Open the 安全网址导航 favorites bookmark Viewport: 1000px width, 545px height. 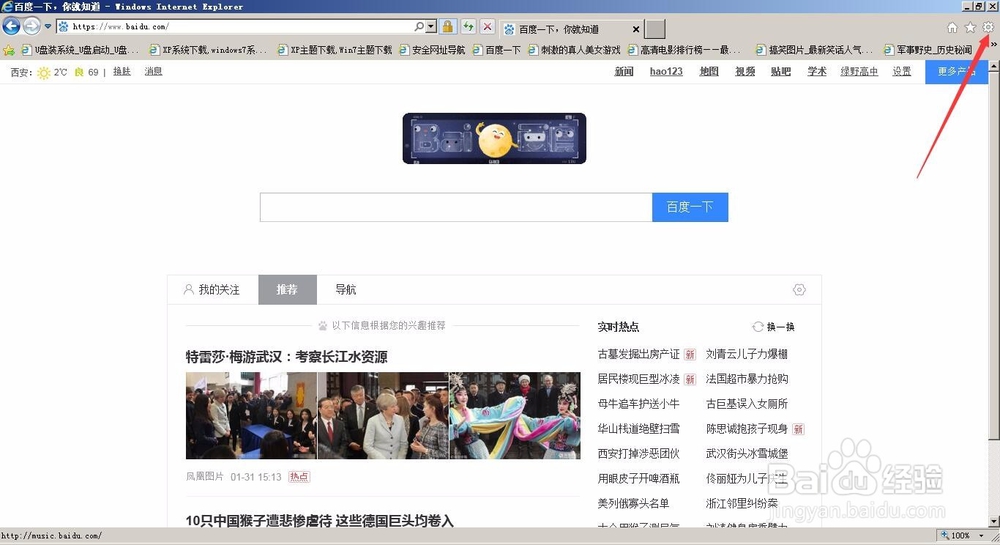click(432, 50)
